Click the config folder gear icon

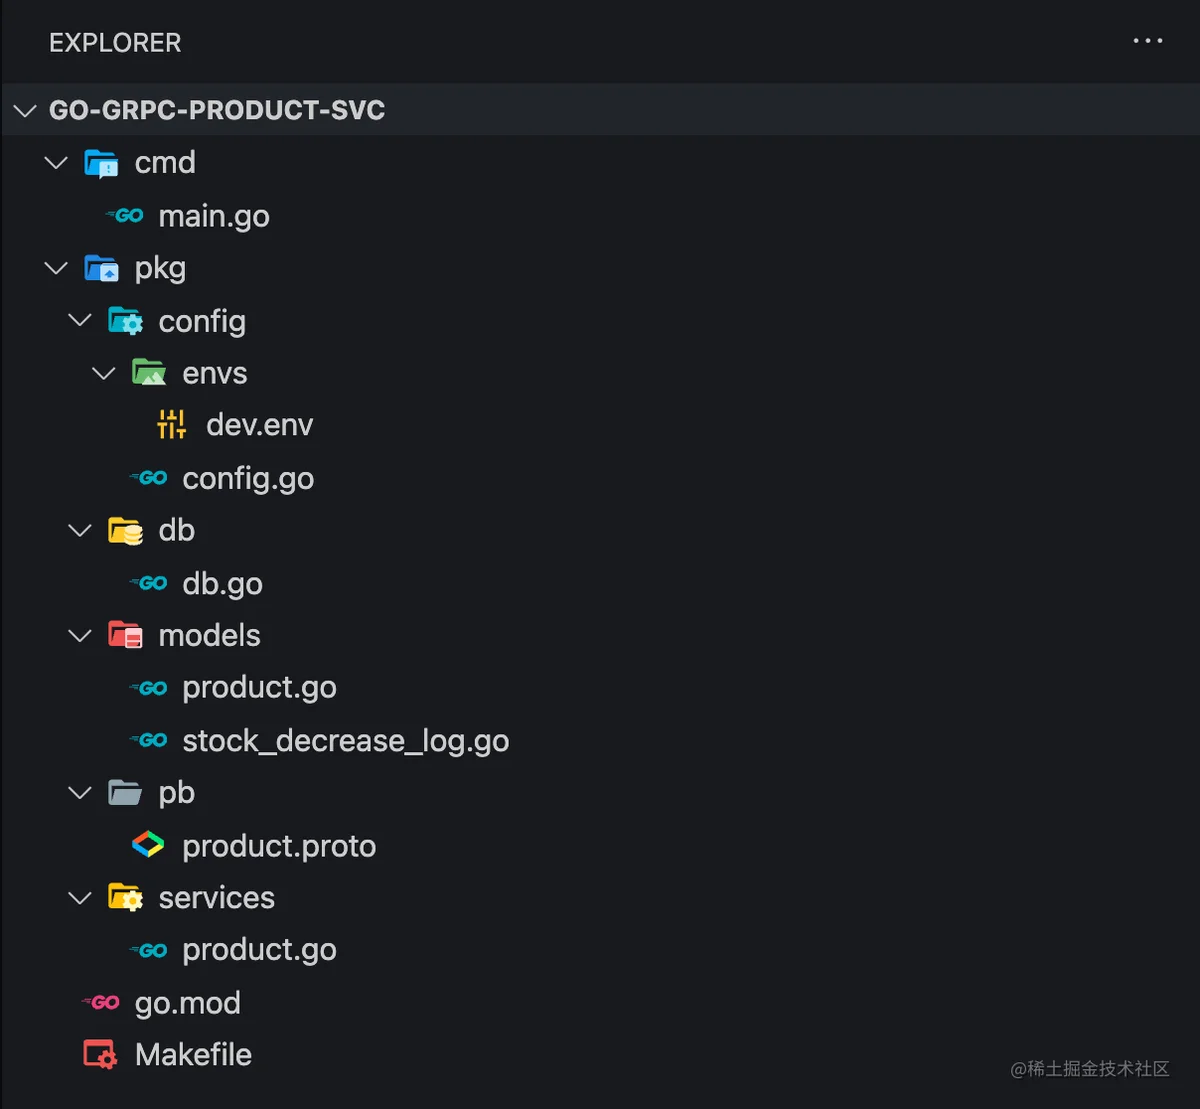125,321
